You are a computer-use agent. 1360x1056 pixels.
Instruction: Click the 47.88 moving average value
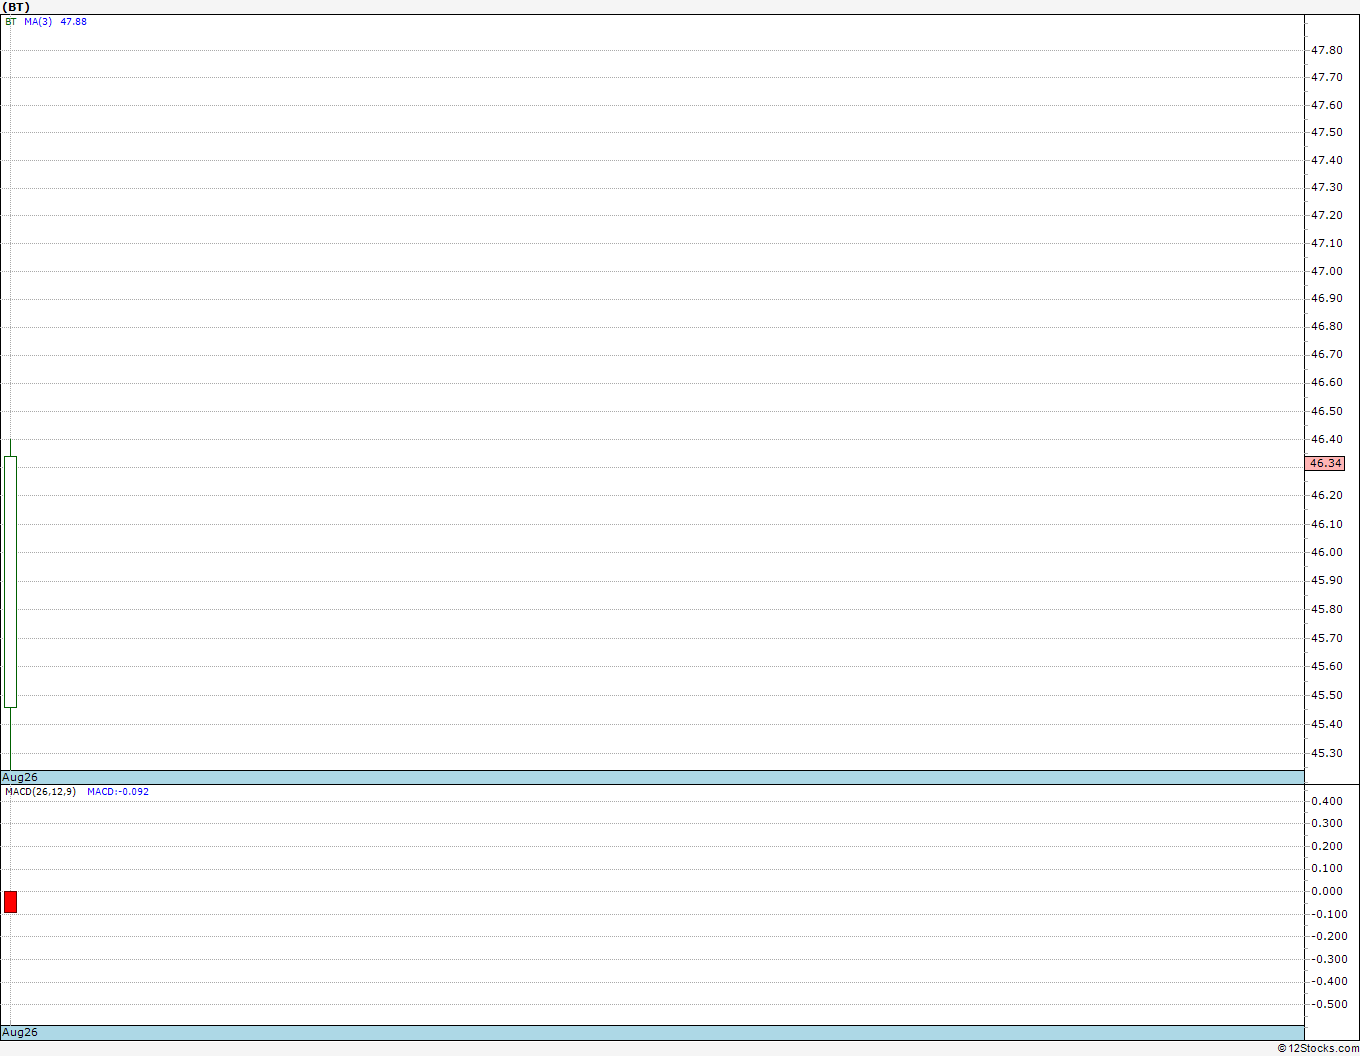click(74, 21)
